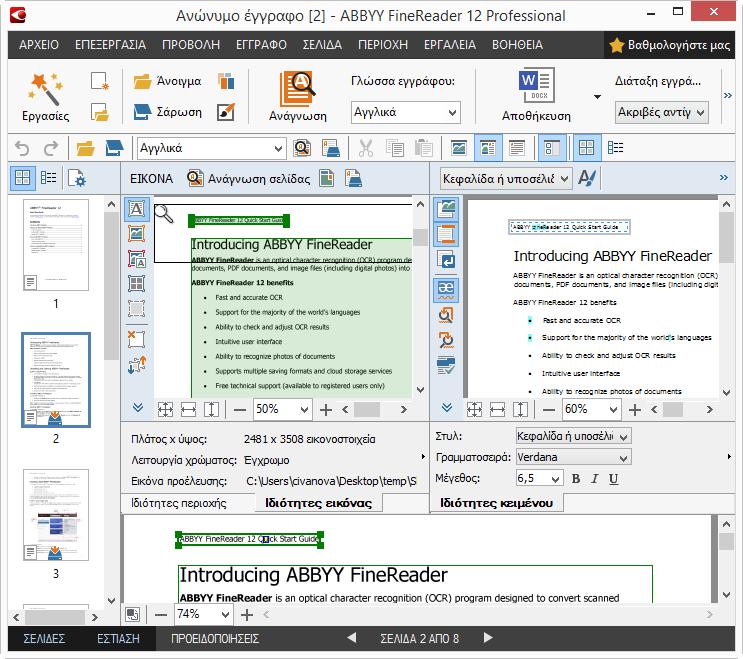
Task: Start Ανάγνωση document recognition
Action: tap(298, 97)
